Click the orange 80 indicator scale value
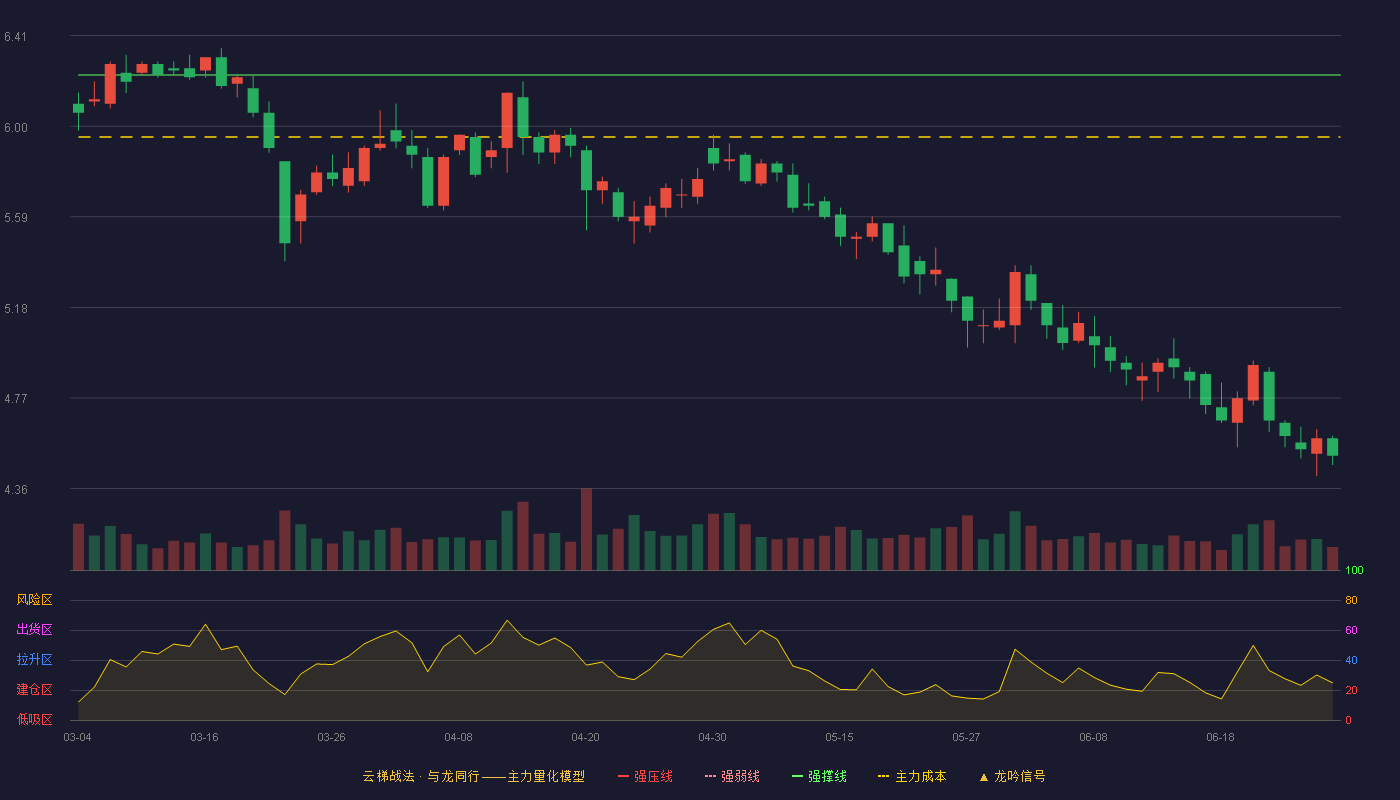Image resolution: width=1400 pixels, height=800 pixels. (x=1351, y=600)
